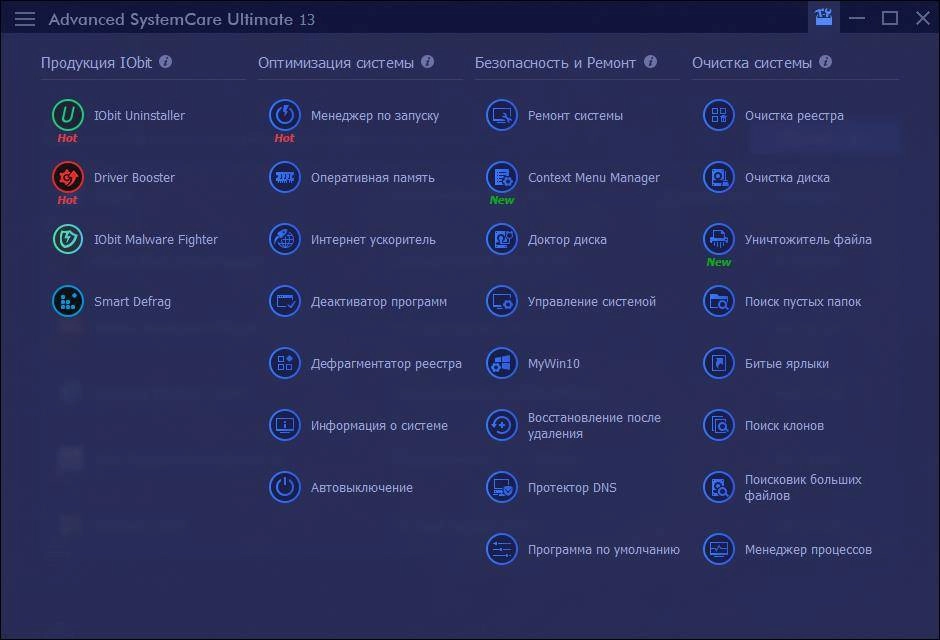Image resolution: width=940 pixels, height=640 pixels.
Task: Click the Поиск пустых папок icon
Action: click(719, 301)
